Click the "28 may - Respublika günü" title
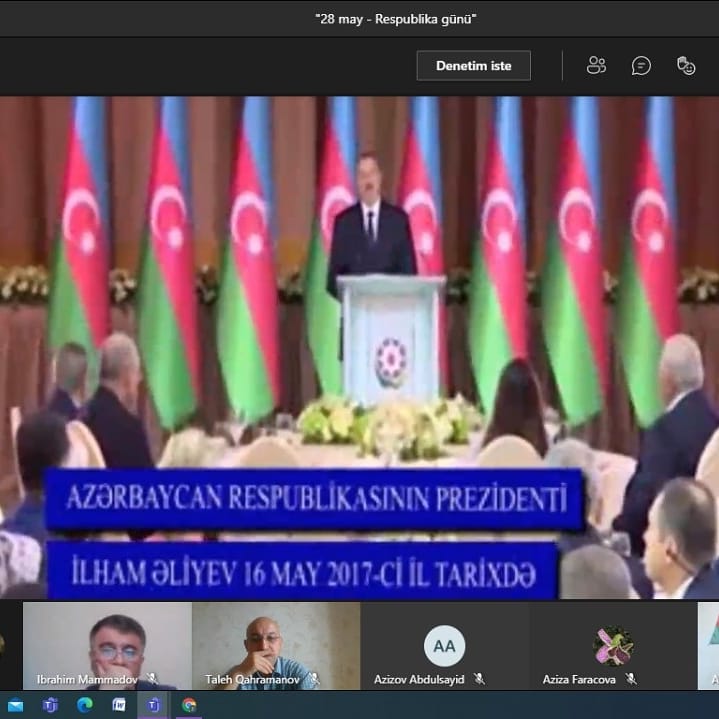719x719 pixels. click(x=395, y=18)
